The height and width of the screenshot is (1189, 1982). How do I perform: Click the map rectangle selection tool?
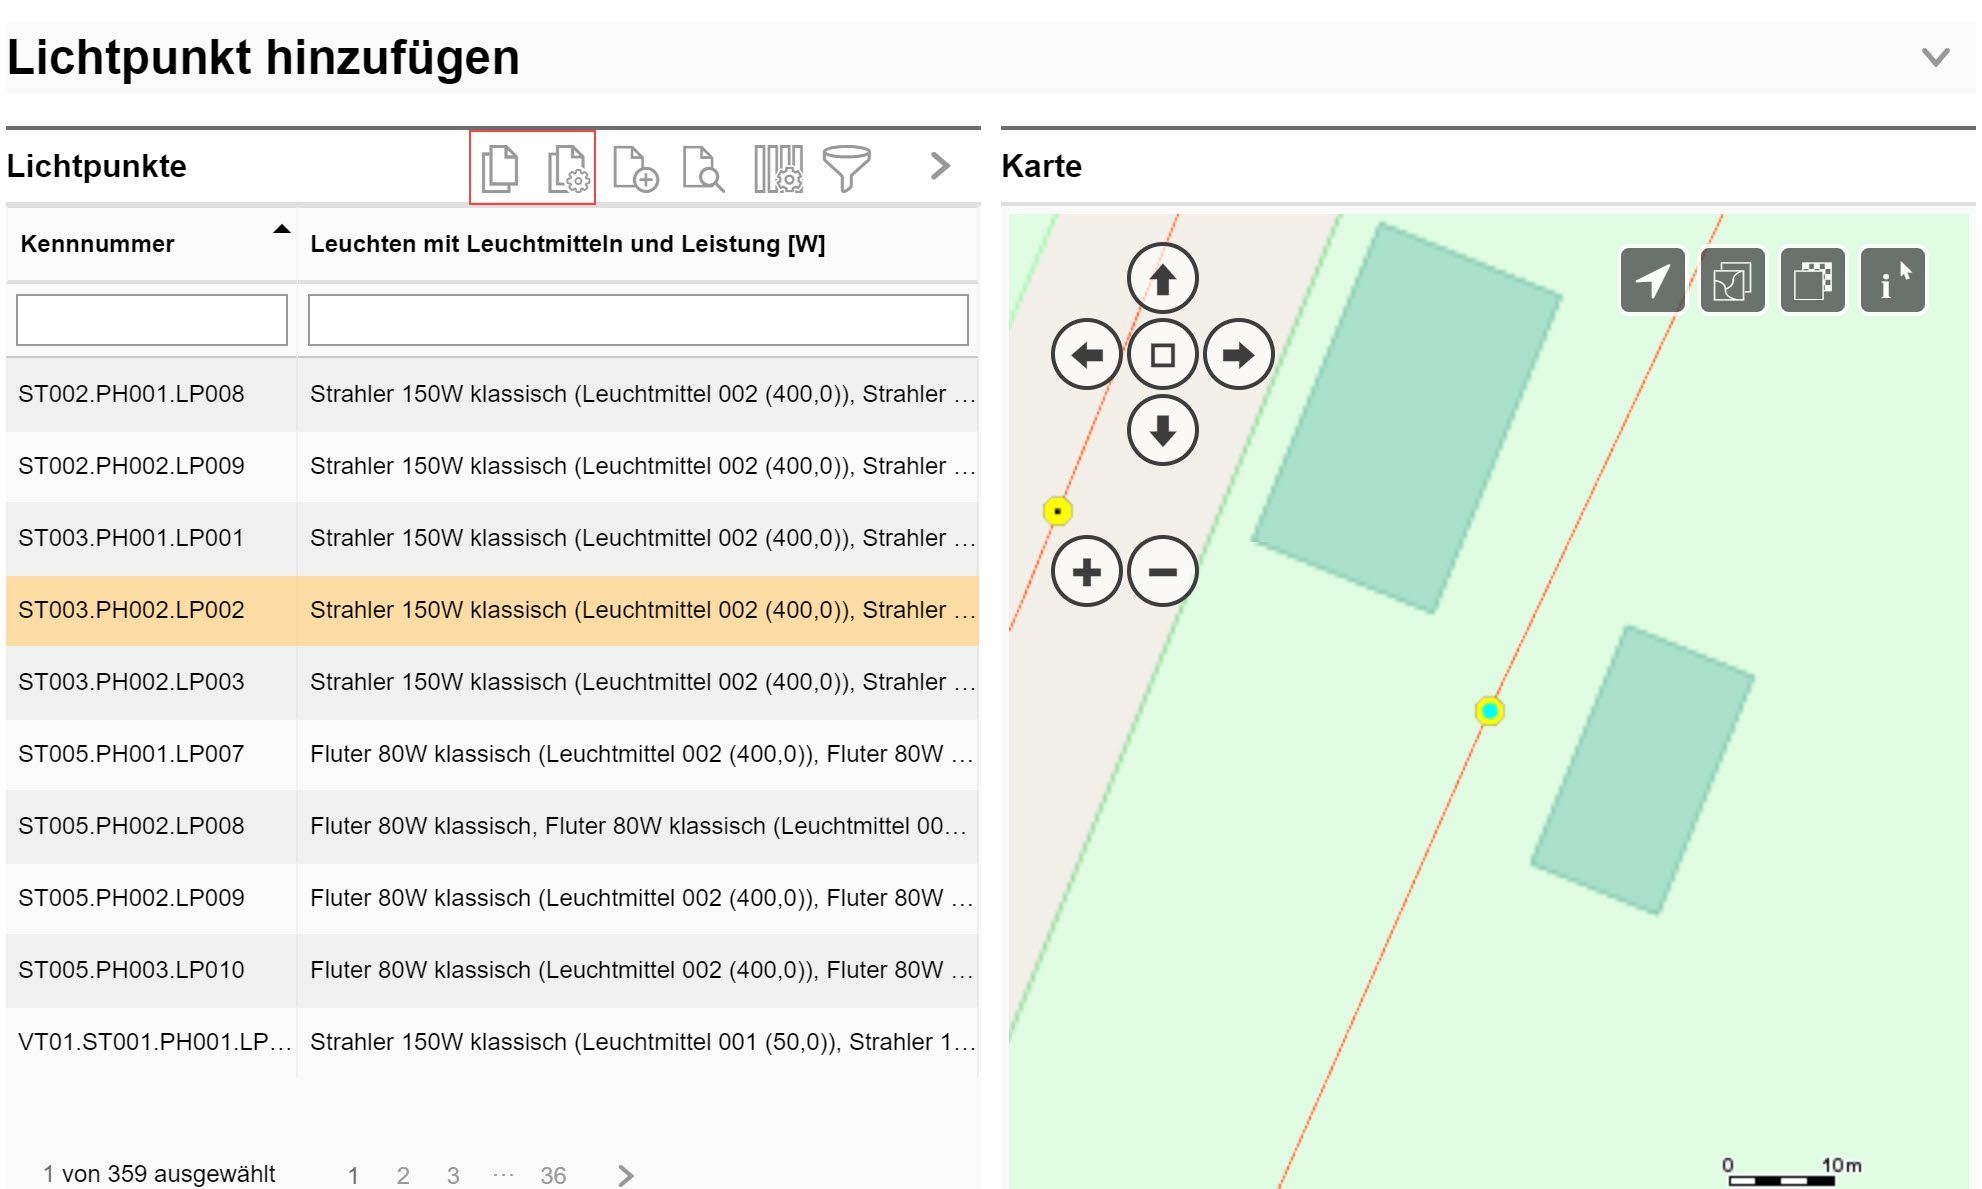point(1812,281)
